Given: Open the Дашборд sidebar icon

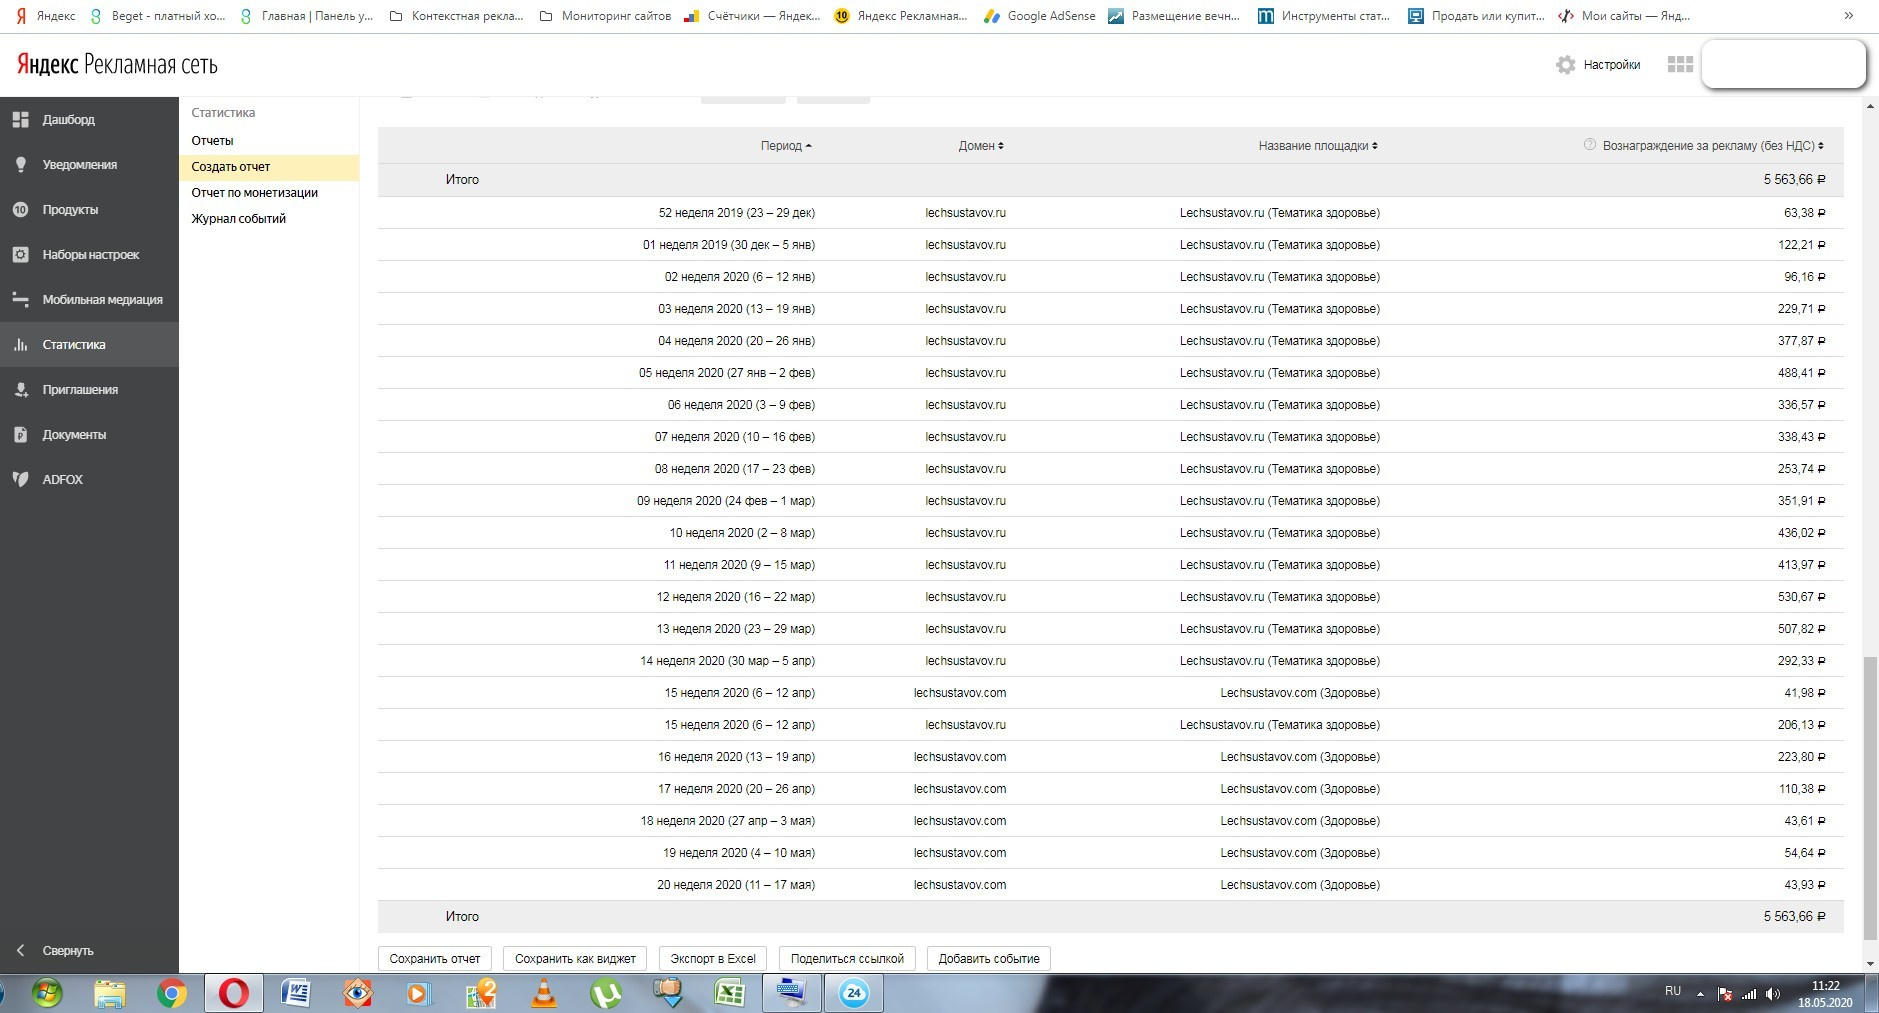Looking at the screenshot, I should pos(20,120).
